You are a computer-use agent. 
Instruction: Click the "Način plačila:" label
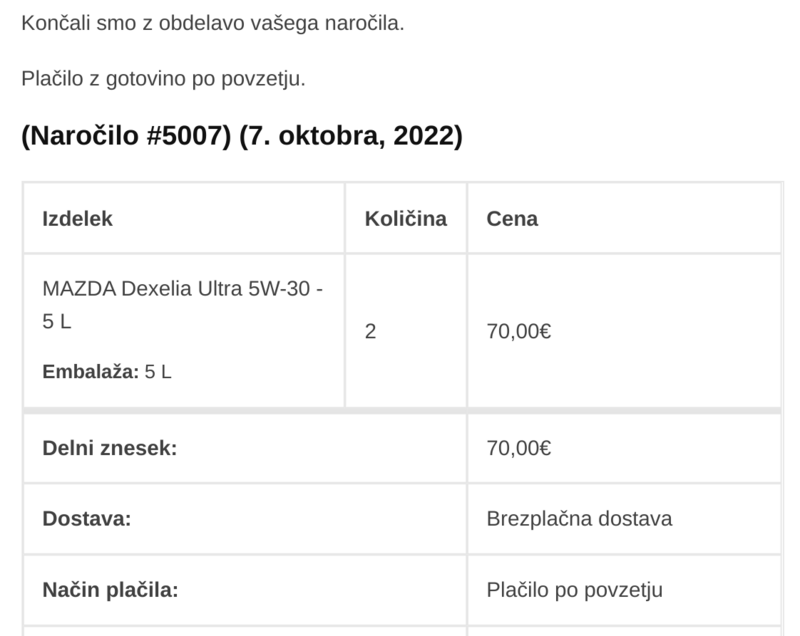[110, 590]
